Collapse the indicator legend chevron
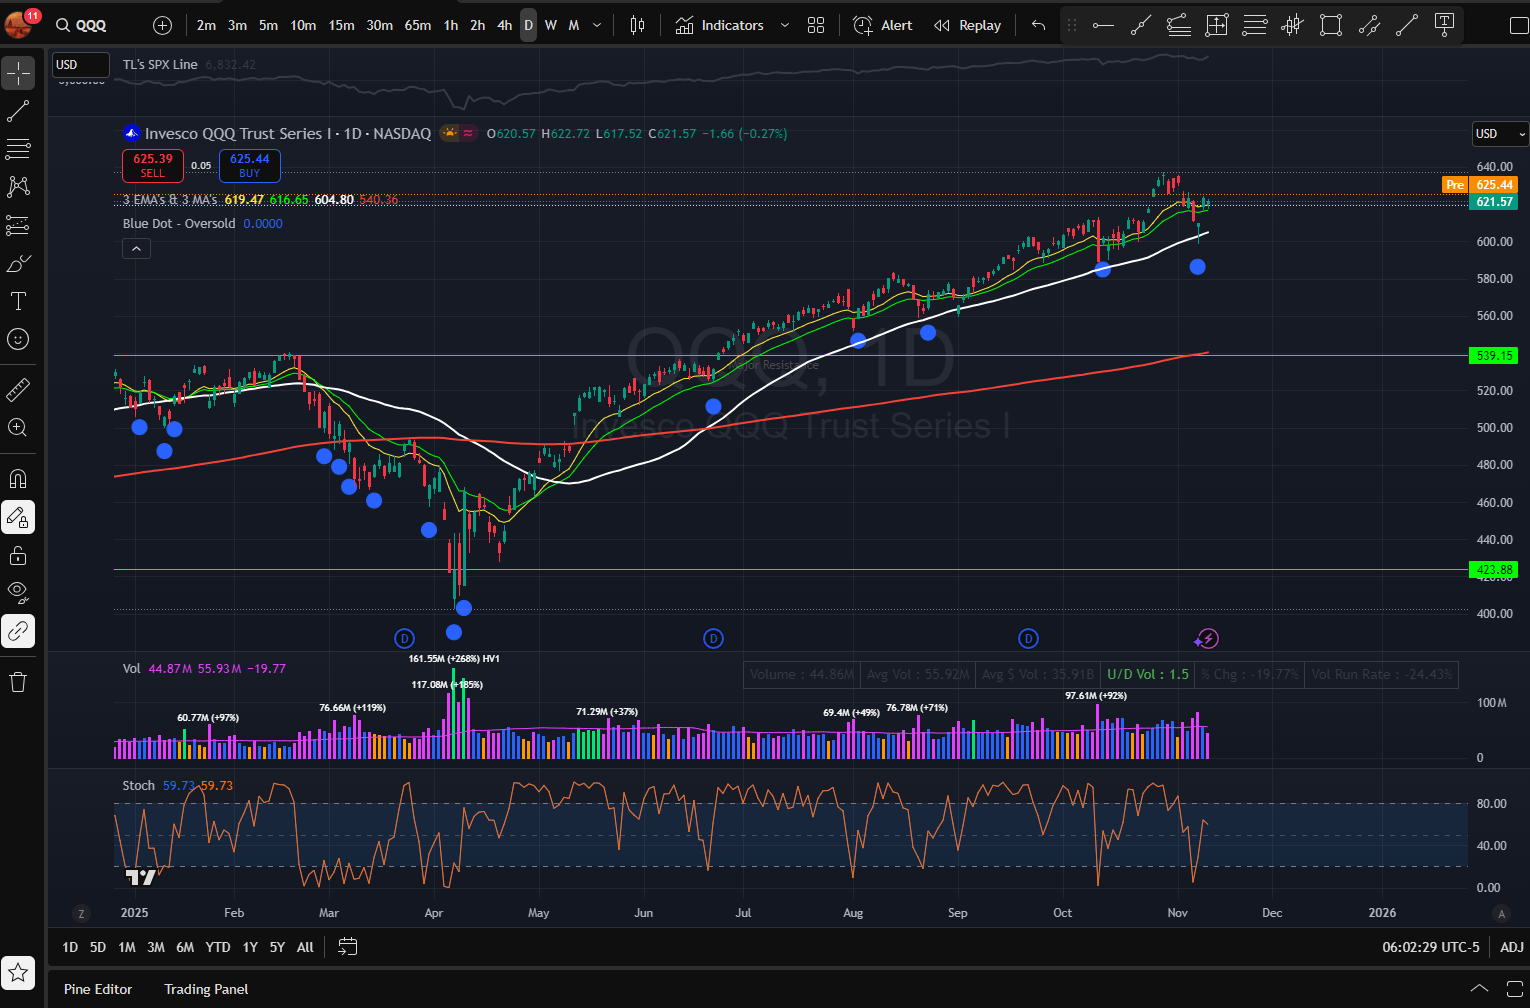 (136, 249)
